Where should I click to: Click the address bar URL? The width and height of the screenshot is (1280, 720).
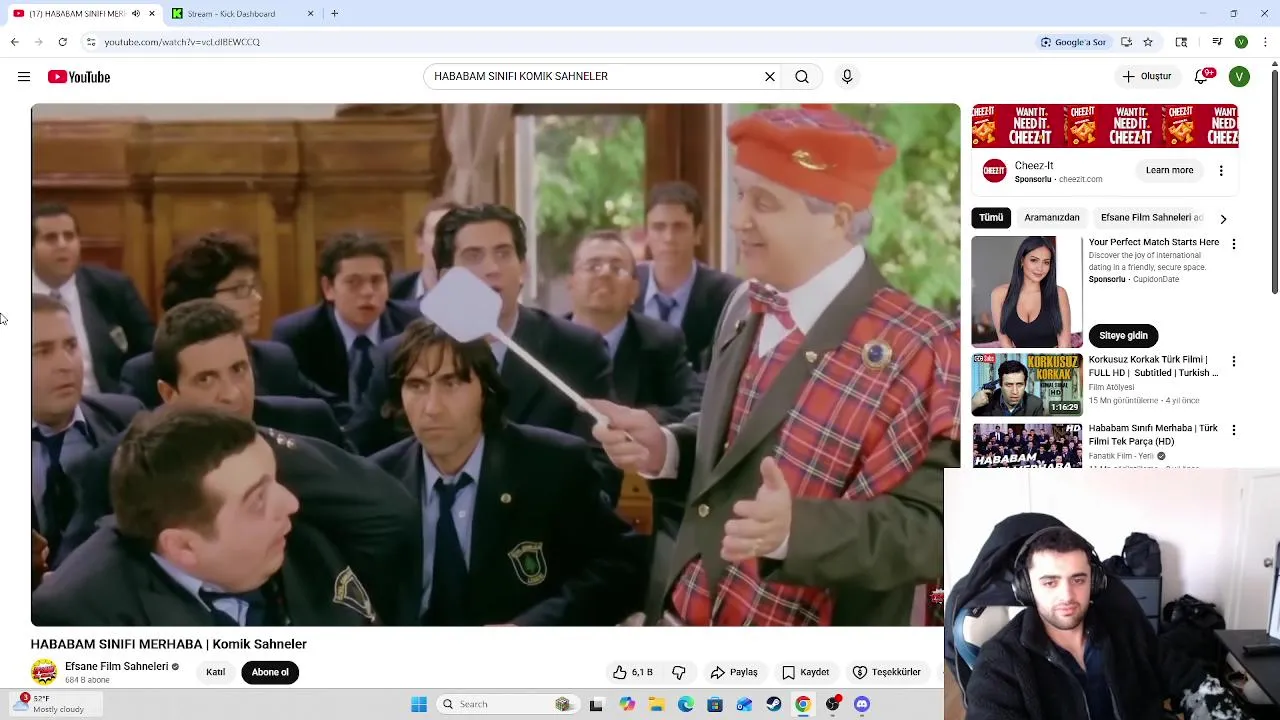[x=182, y=42]
